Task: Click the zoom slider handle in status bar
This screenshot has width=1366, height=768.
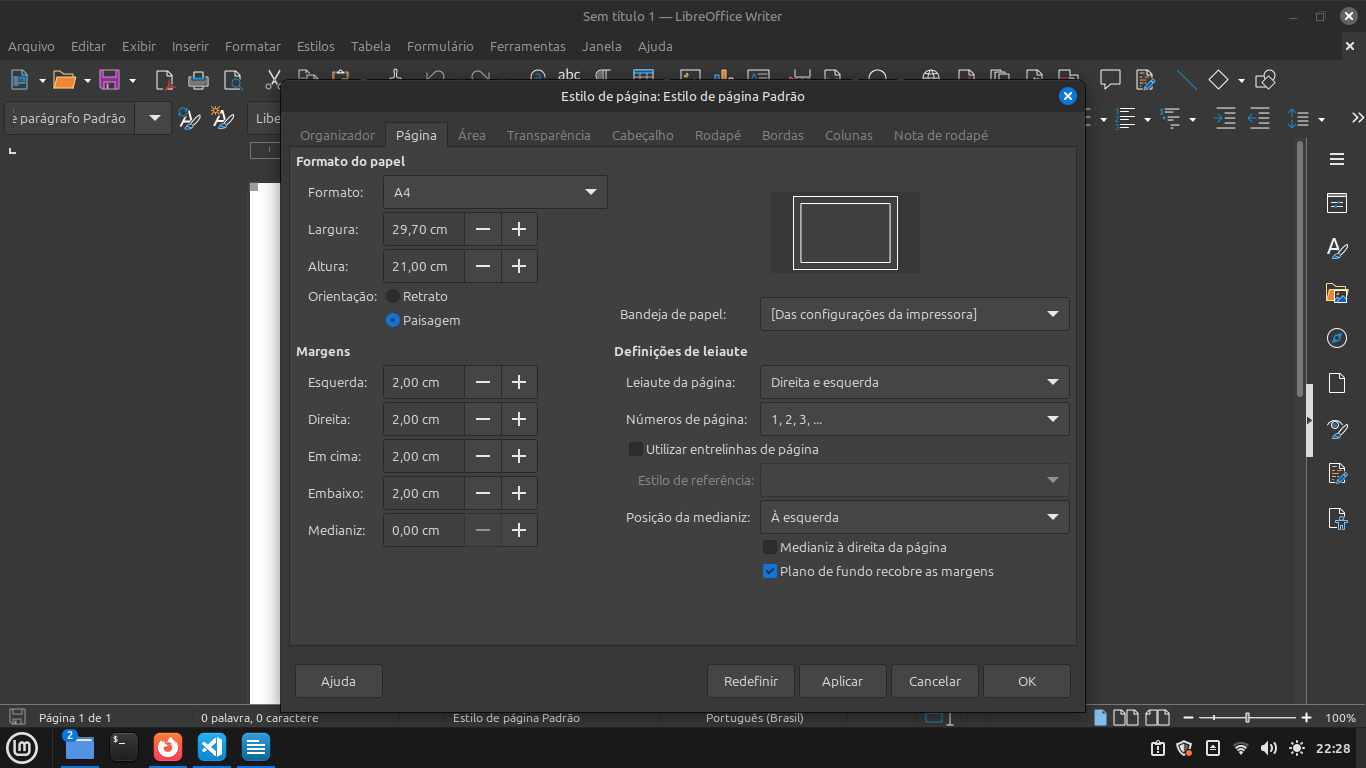Action: click(x=1247, y=718)
